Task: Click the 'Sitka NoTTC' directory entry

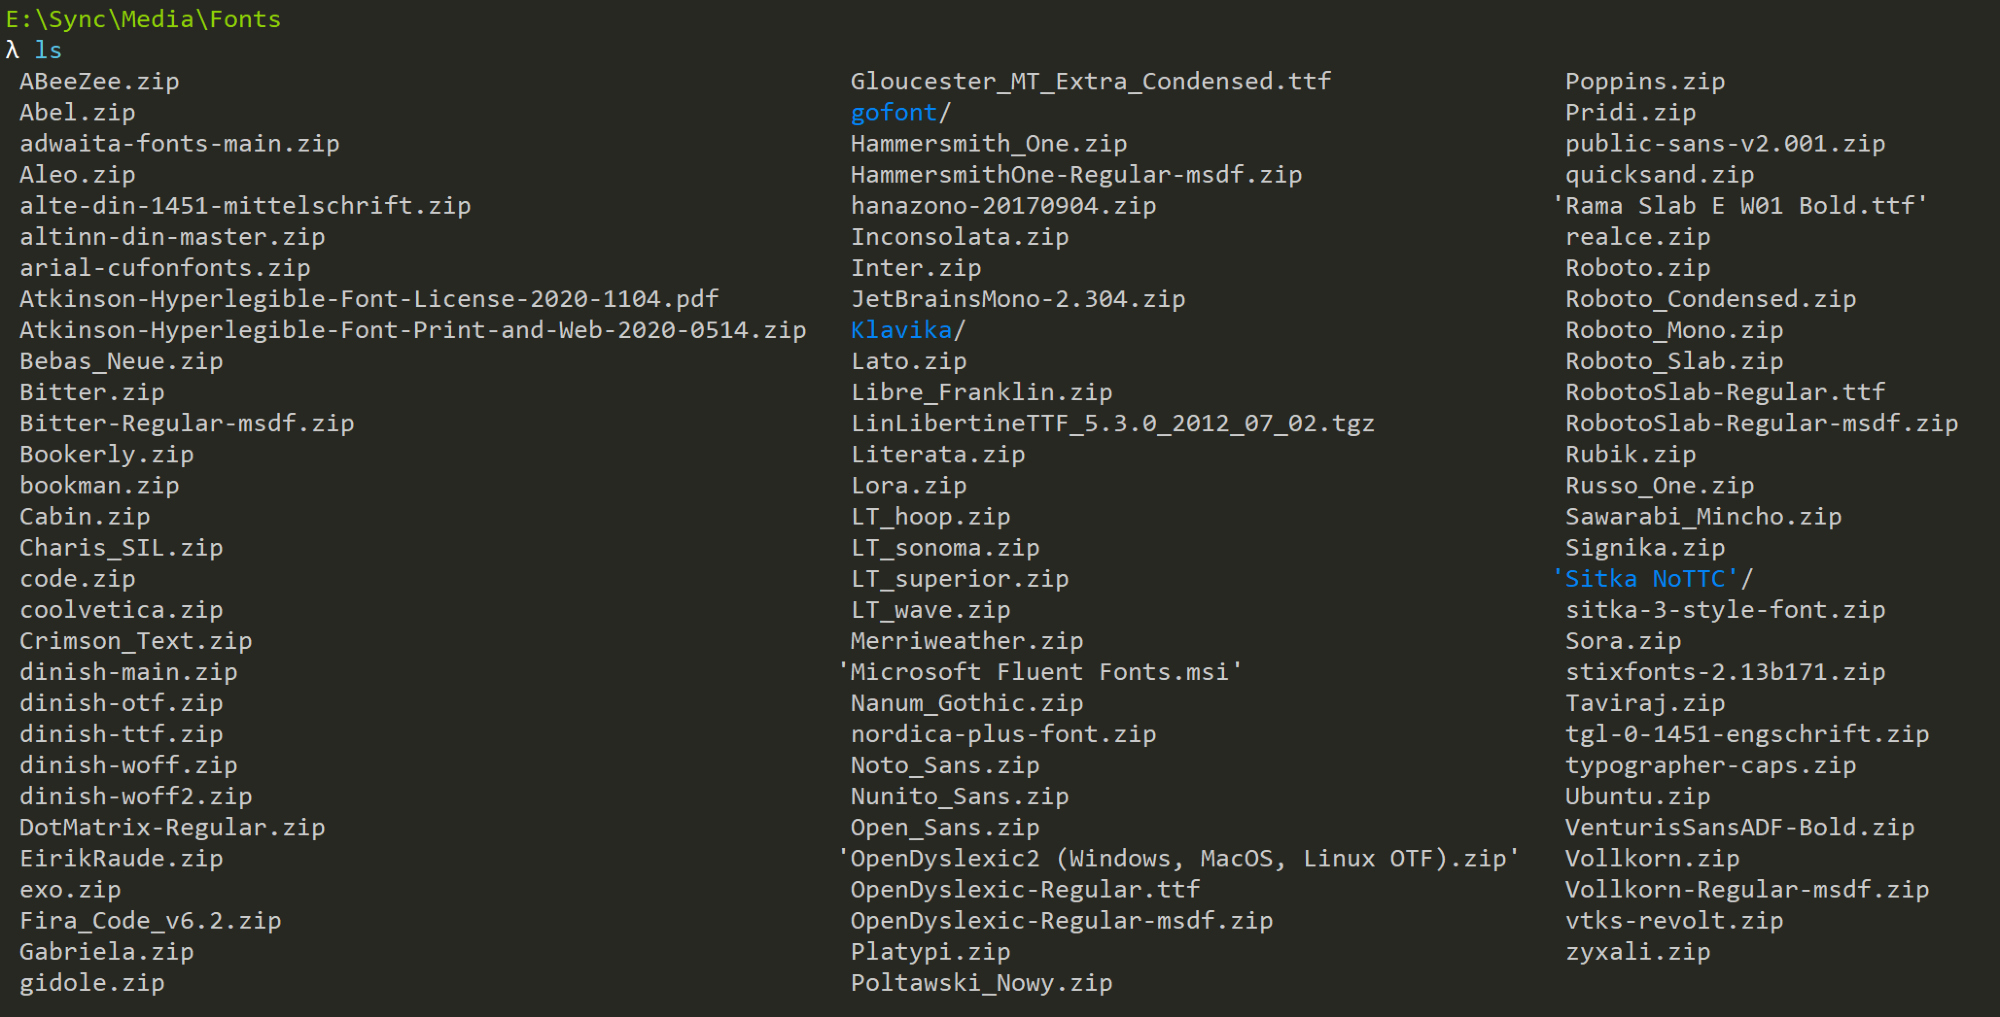Action: [1645, 579]
